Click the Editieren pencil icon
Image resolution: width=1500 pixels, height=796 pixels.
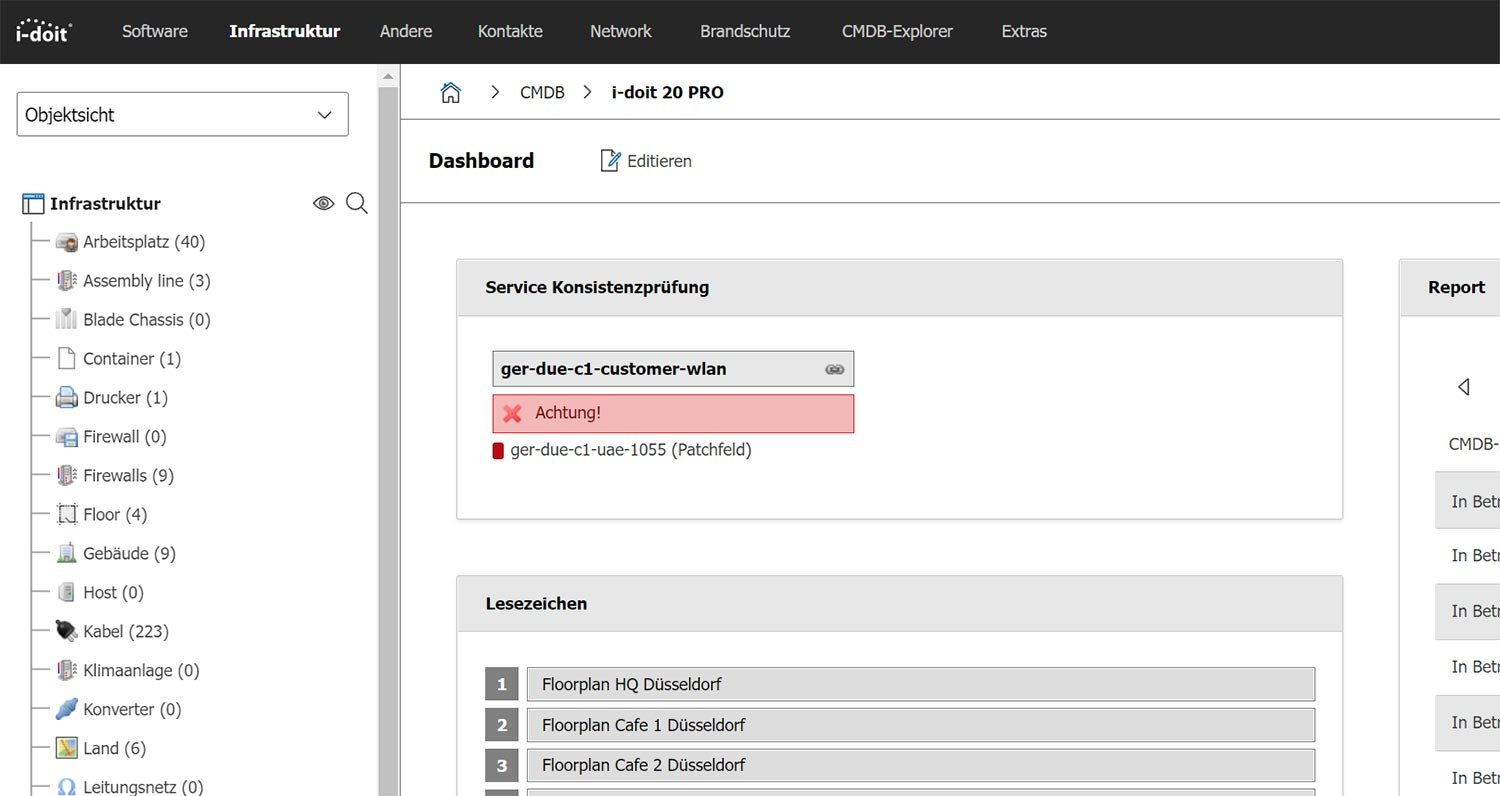pos(610,160)
